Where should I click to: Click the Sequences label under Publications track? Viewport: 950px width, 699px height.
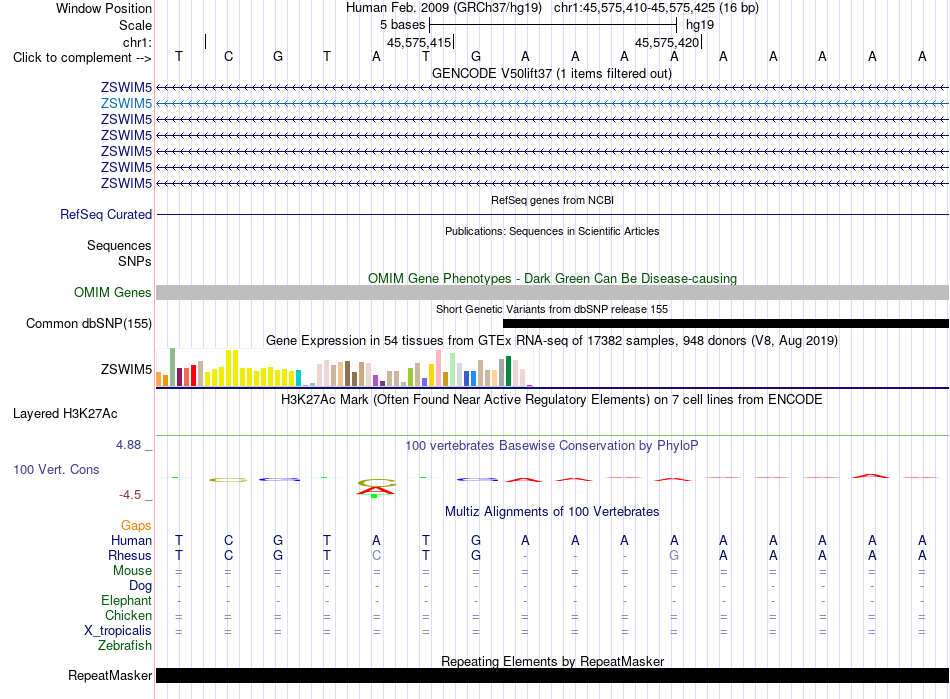point(119,245)
